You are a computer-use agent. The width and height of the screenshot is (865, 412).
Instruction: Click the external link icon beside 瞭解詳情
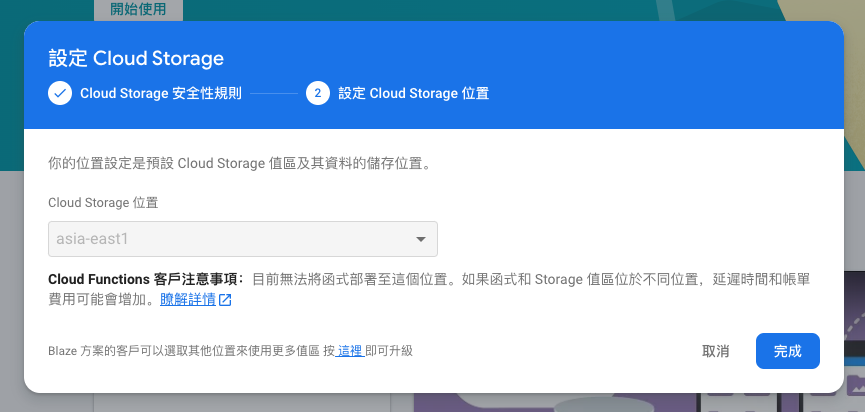point(225,300)
